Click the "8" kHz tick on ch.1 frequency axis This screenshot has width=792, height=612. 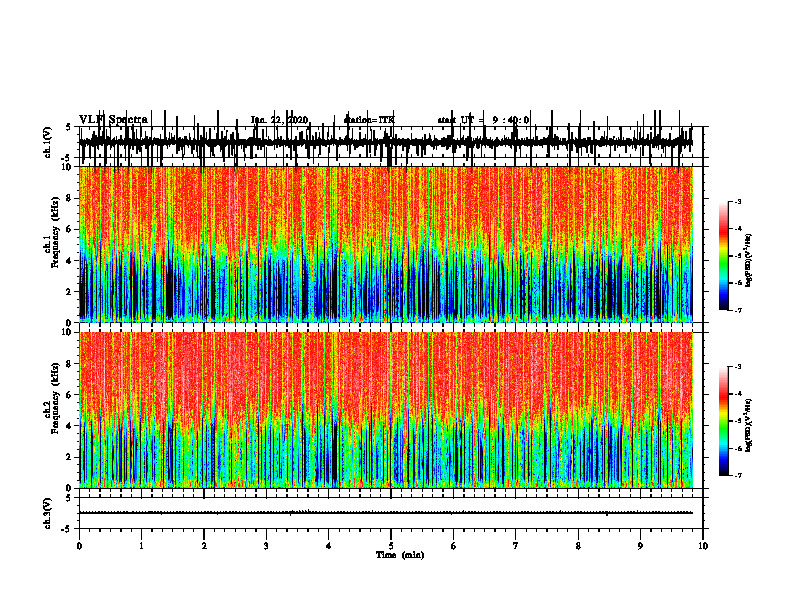click(69, 198)
